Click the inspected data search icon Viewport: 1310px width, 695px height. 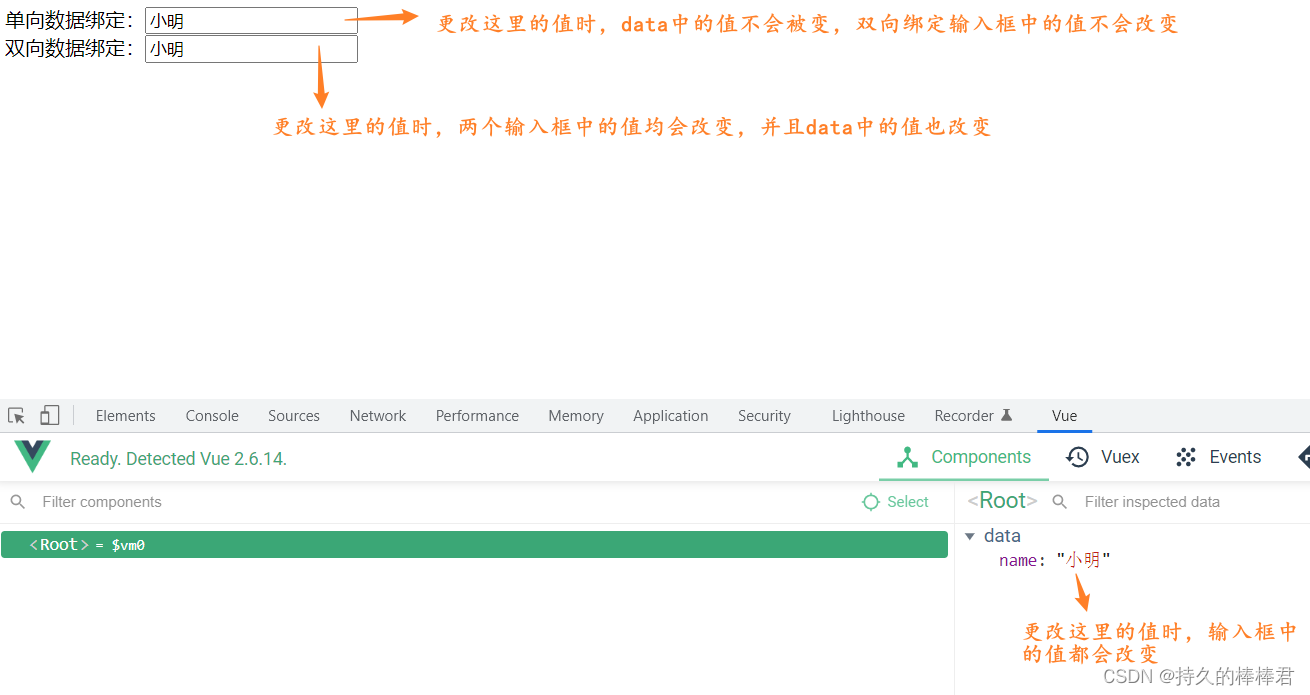tap(1060, 502)
